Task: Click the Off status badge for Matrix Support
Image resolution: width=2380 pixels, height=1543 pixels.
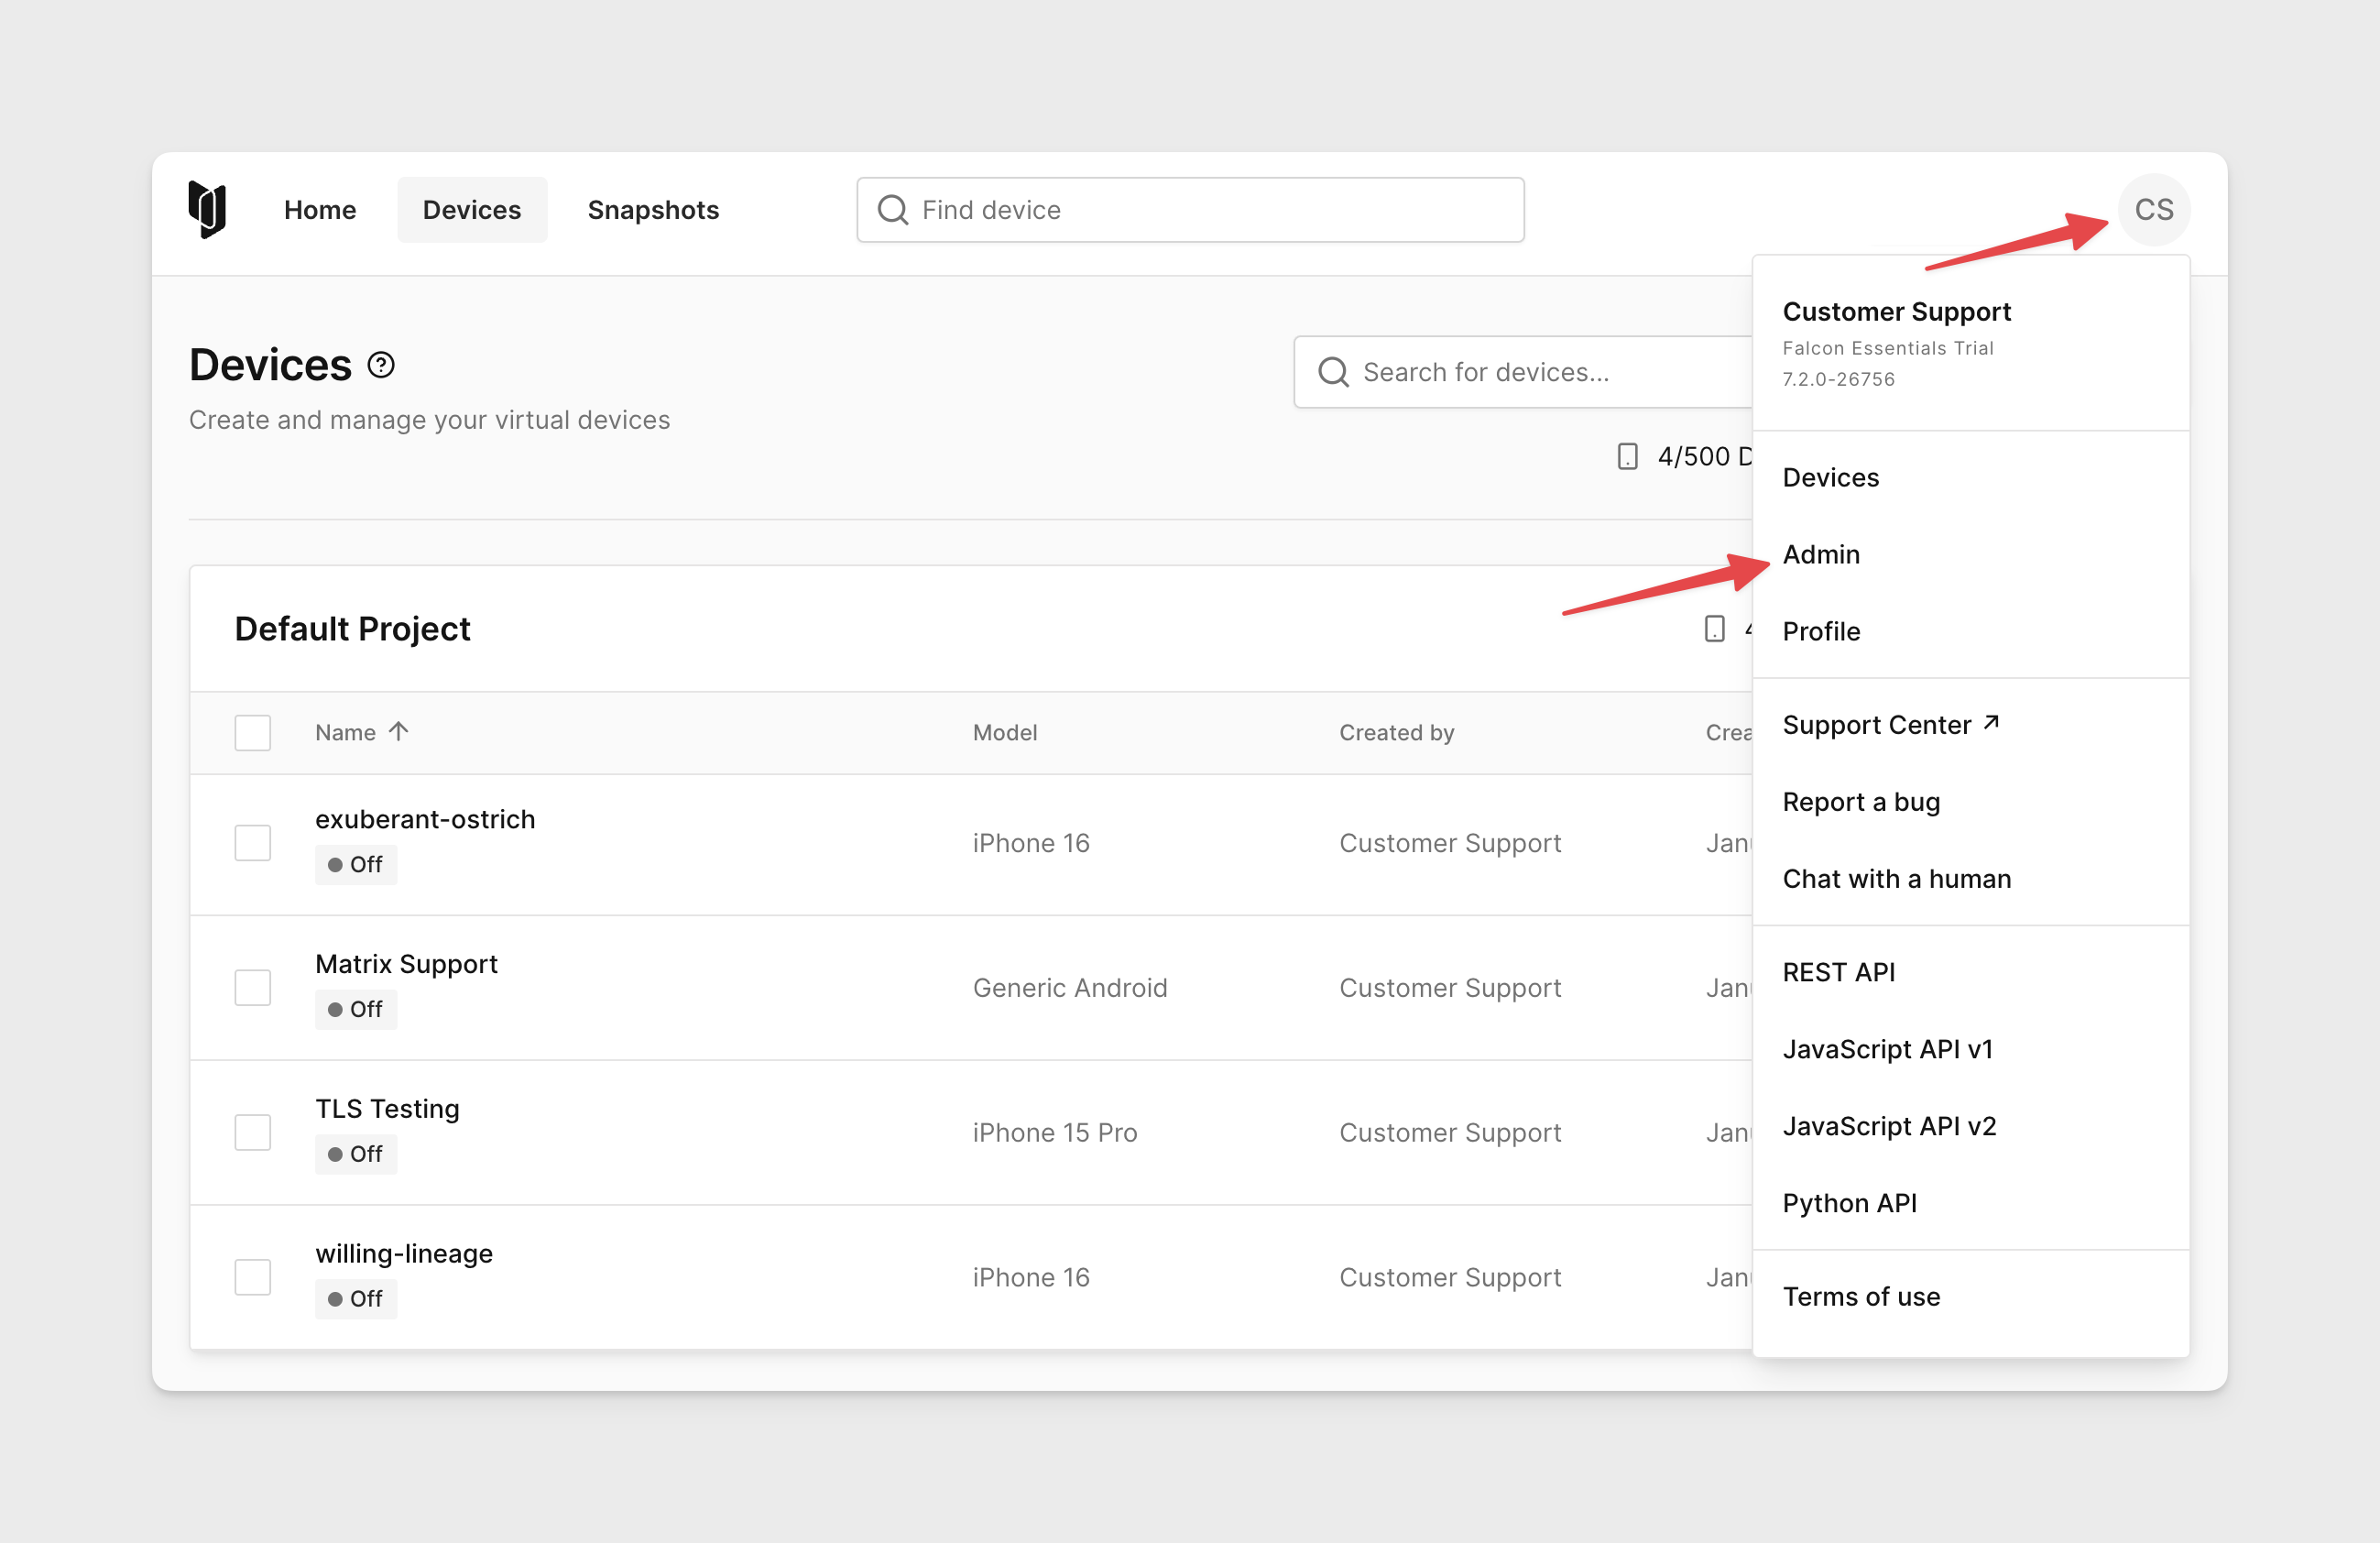Action: click(x=356, y=1010)
